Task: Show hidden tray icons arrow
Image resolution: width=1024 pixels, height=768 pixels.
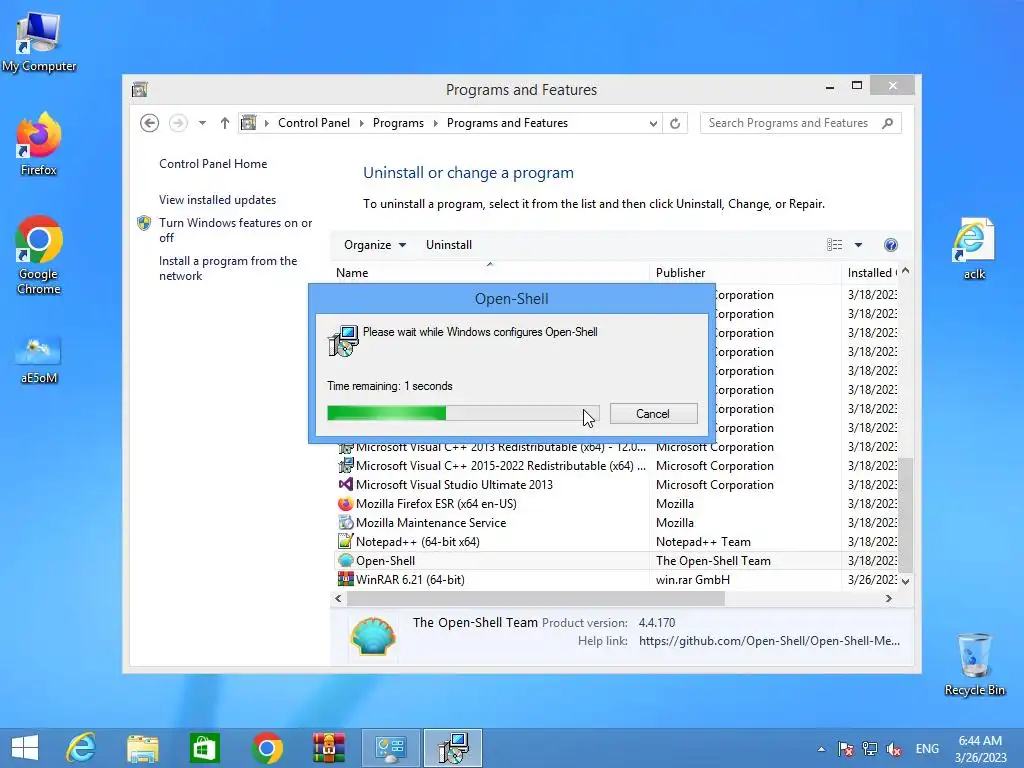Action: tap(821, 749)
